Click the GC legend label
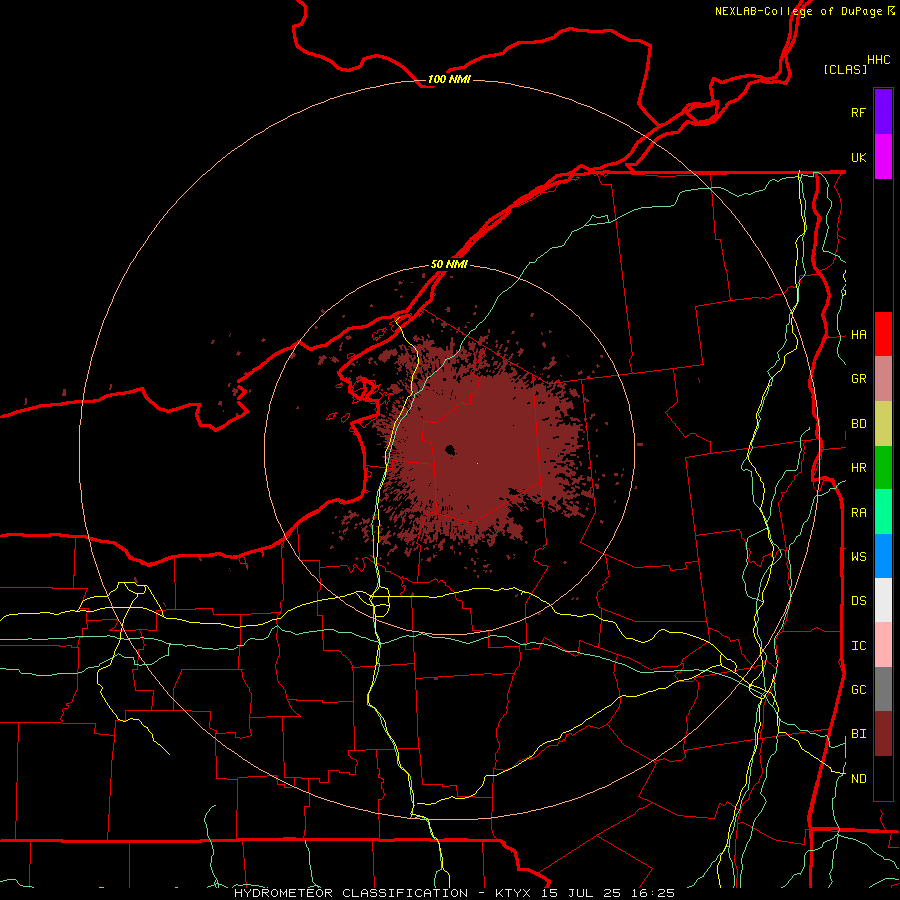The image size is (900, 900). [x=858, y=690]
